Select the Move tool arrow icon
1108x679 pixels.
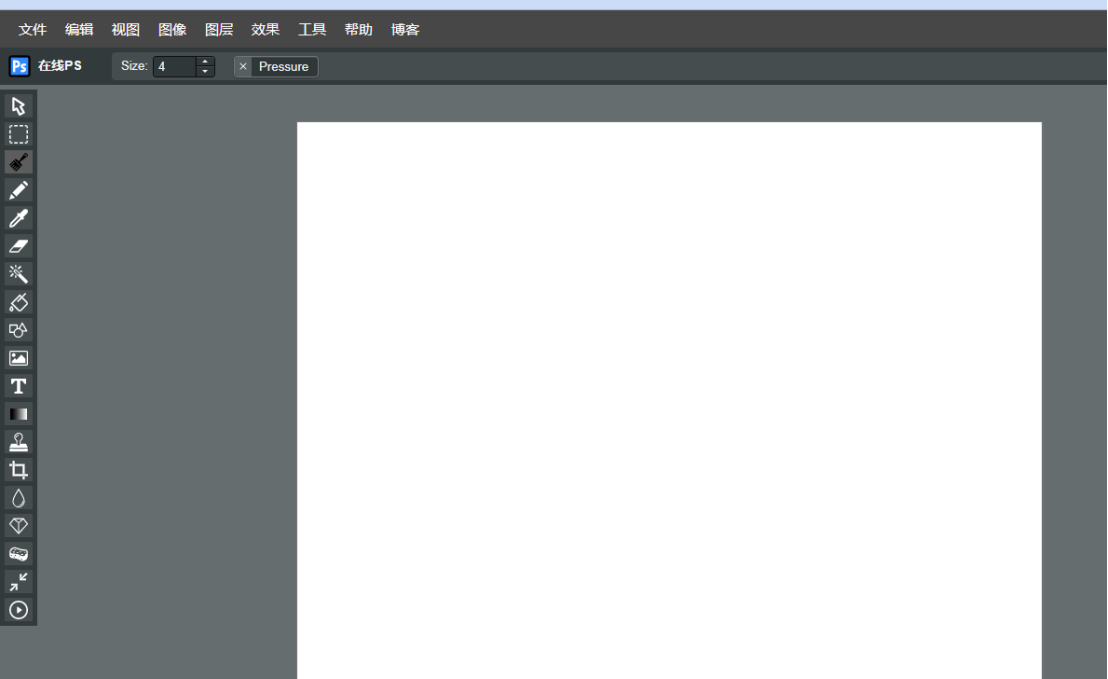(x=18, y=105)
